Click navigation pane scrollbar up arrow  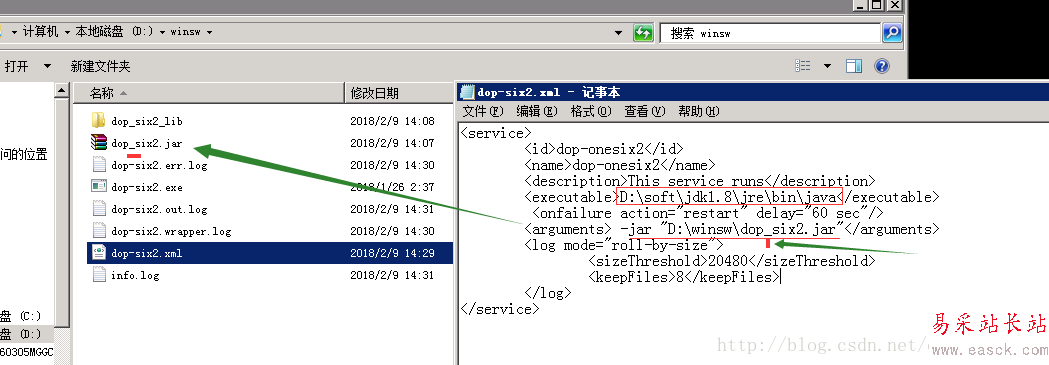click(x=62, y=91)
